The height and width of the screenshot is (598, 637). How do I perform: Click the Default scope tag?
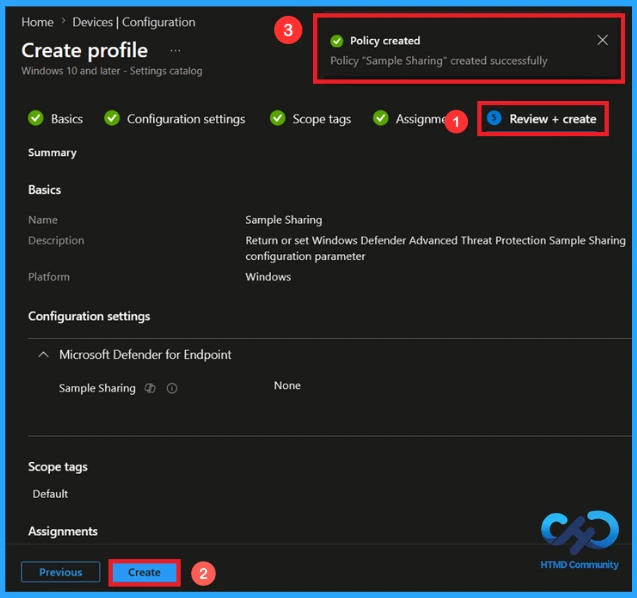pyautogui.click(x=50, y=494)
